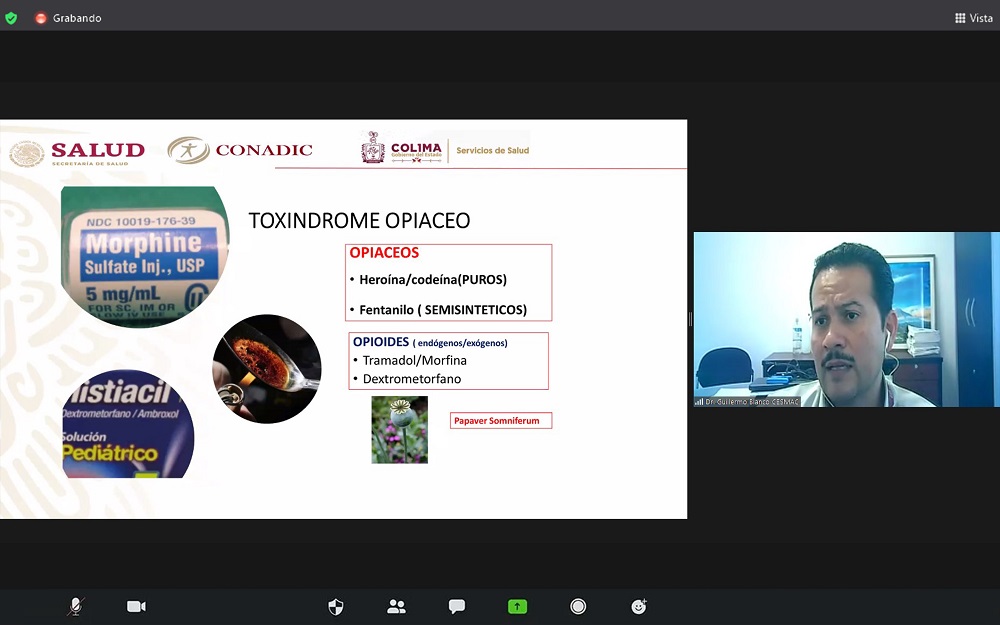This screenshot has width=1000, height=625.
Task: Unmute the microphone
Action: 75,606
